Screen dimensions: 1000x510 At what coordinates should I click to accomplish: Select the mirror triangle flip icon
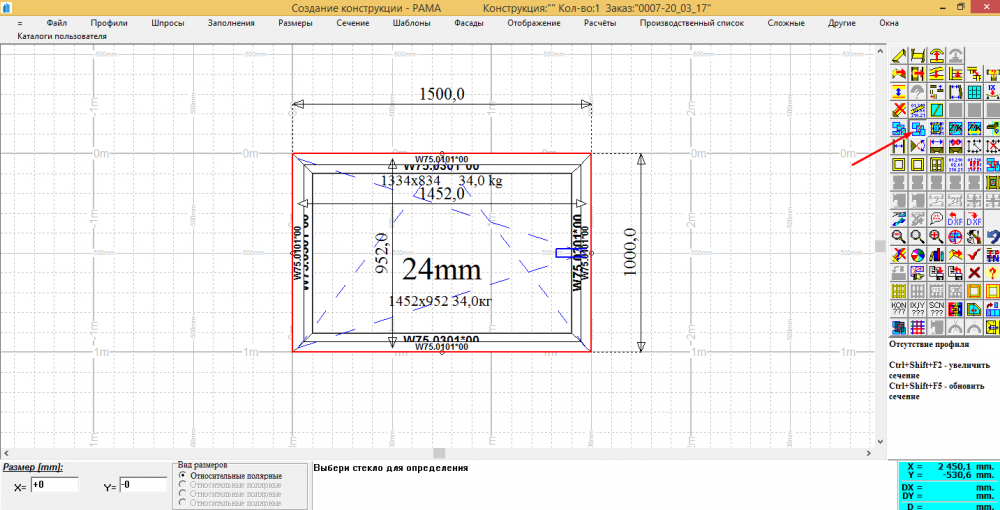click(x=918, y=146)
